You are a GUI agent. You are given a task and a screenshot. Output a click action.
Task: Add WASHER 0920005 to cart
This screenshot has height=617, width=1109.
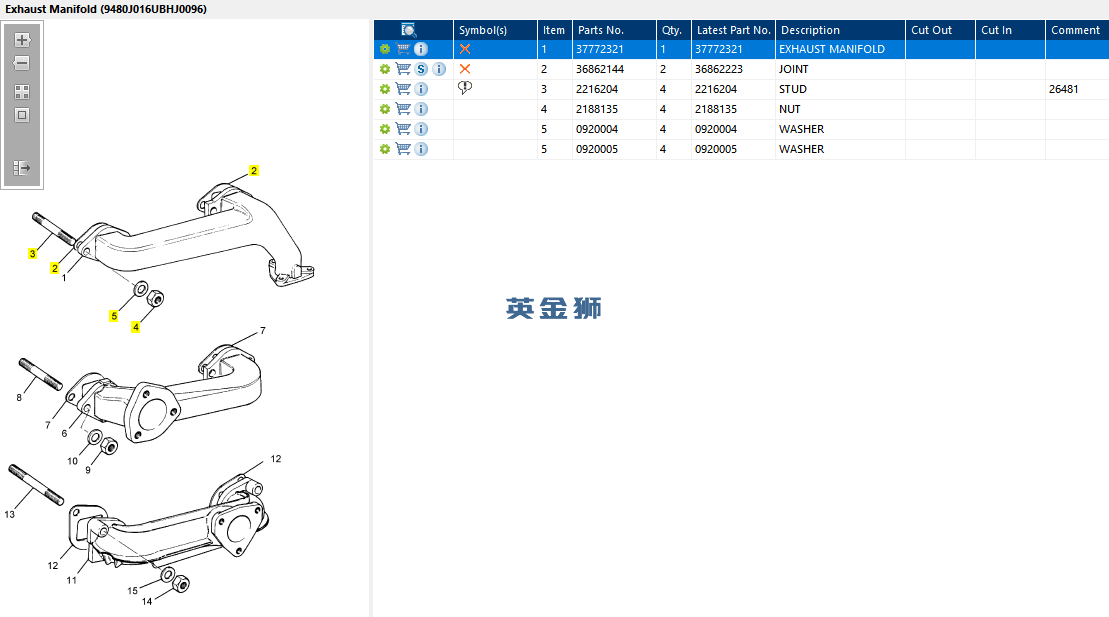click(403, 149)
